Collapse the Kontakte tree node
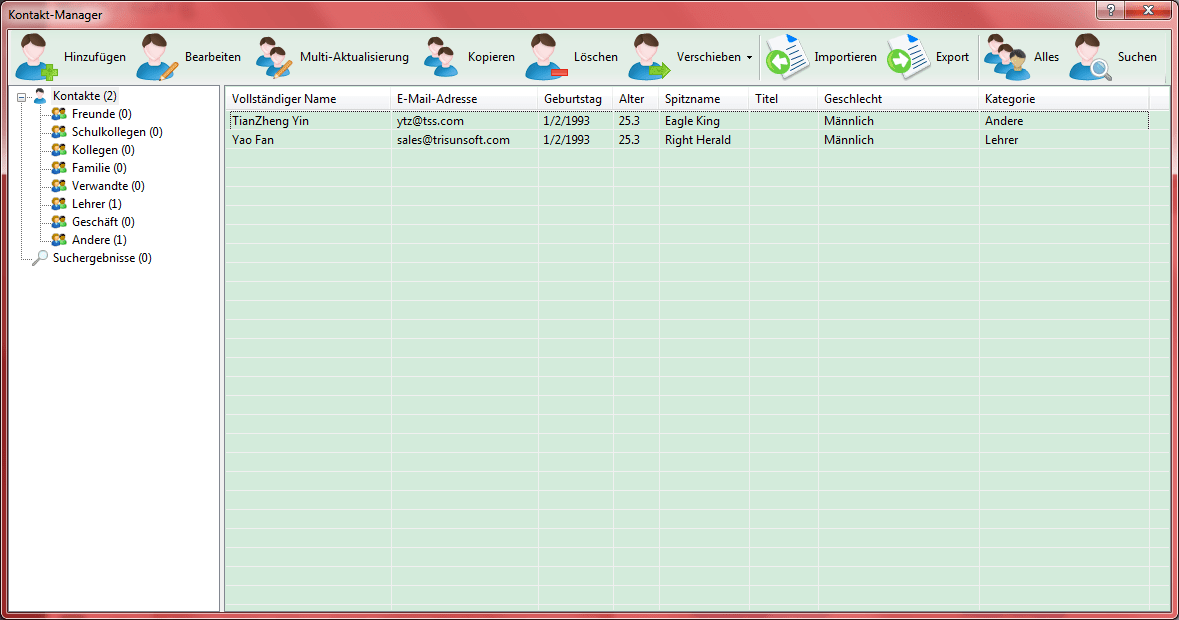The image size is (1179, 620). click(x=21, y=96)
